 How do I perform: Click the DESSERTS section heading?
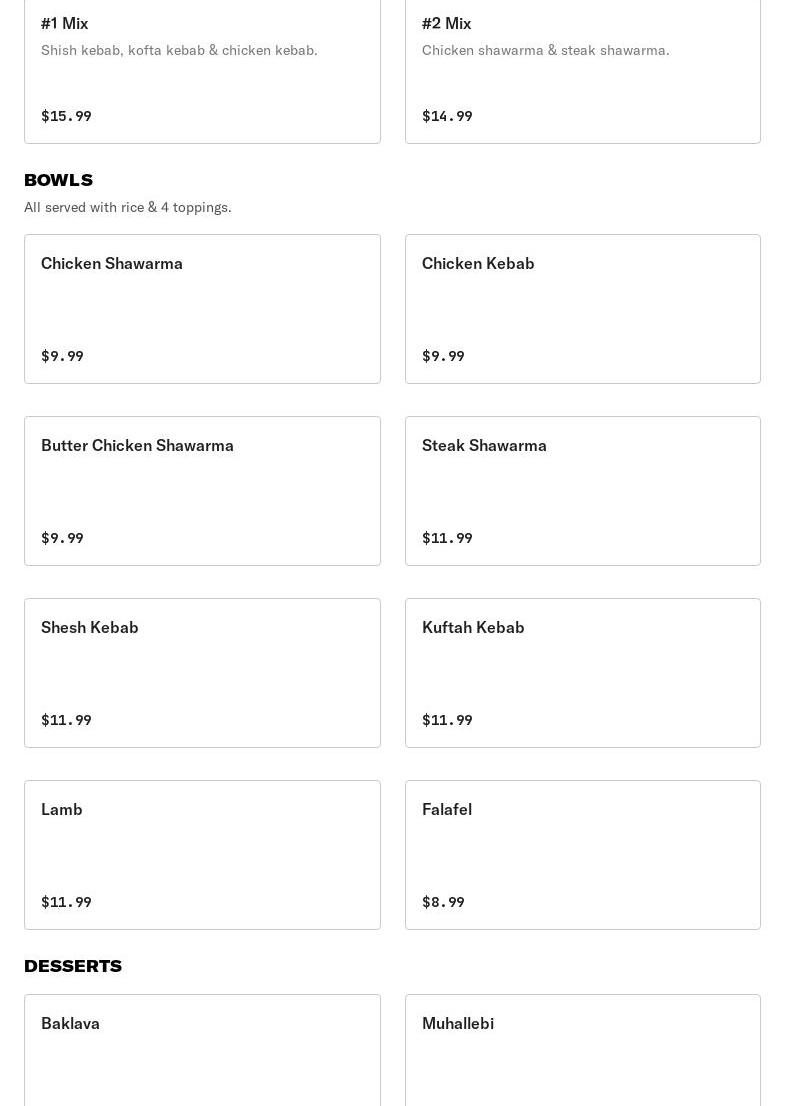(73, 966)
